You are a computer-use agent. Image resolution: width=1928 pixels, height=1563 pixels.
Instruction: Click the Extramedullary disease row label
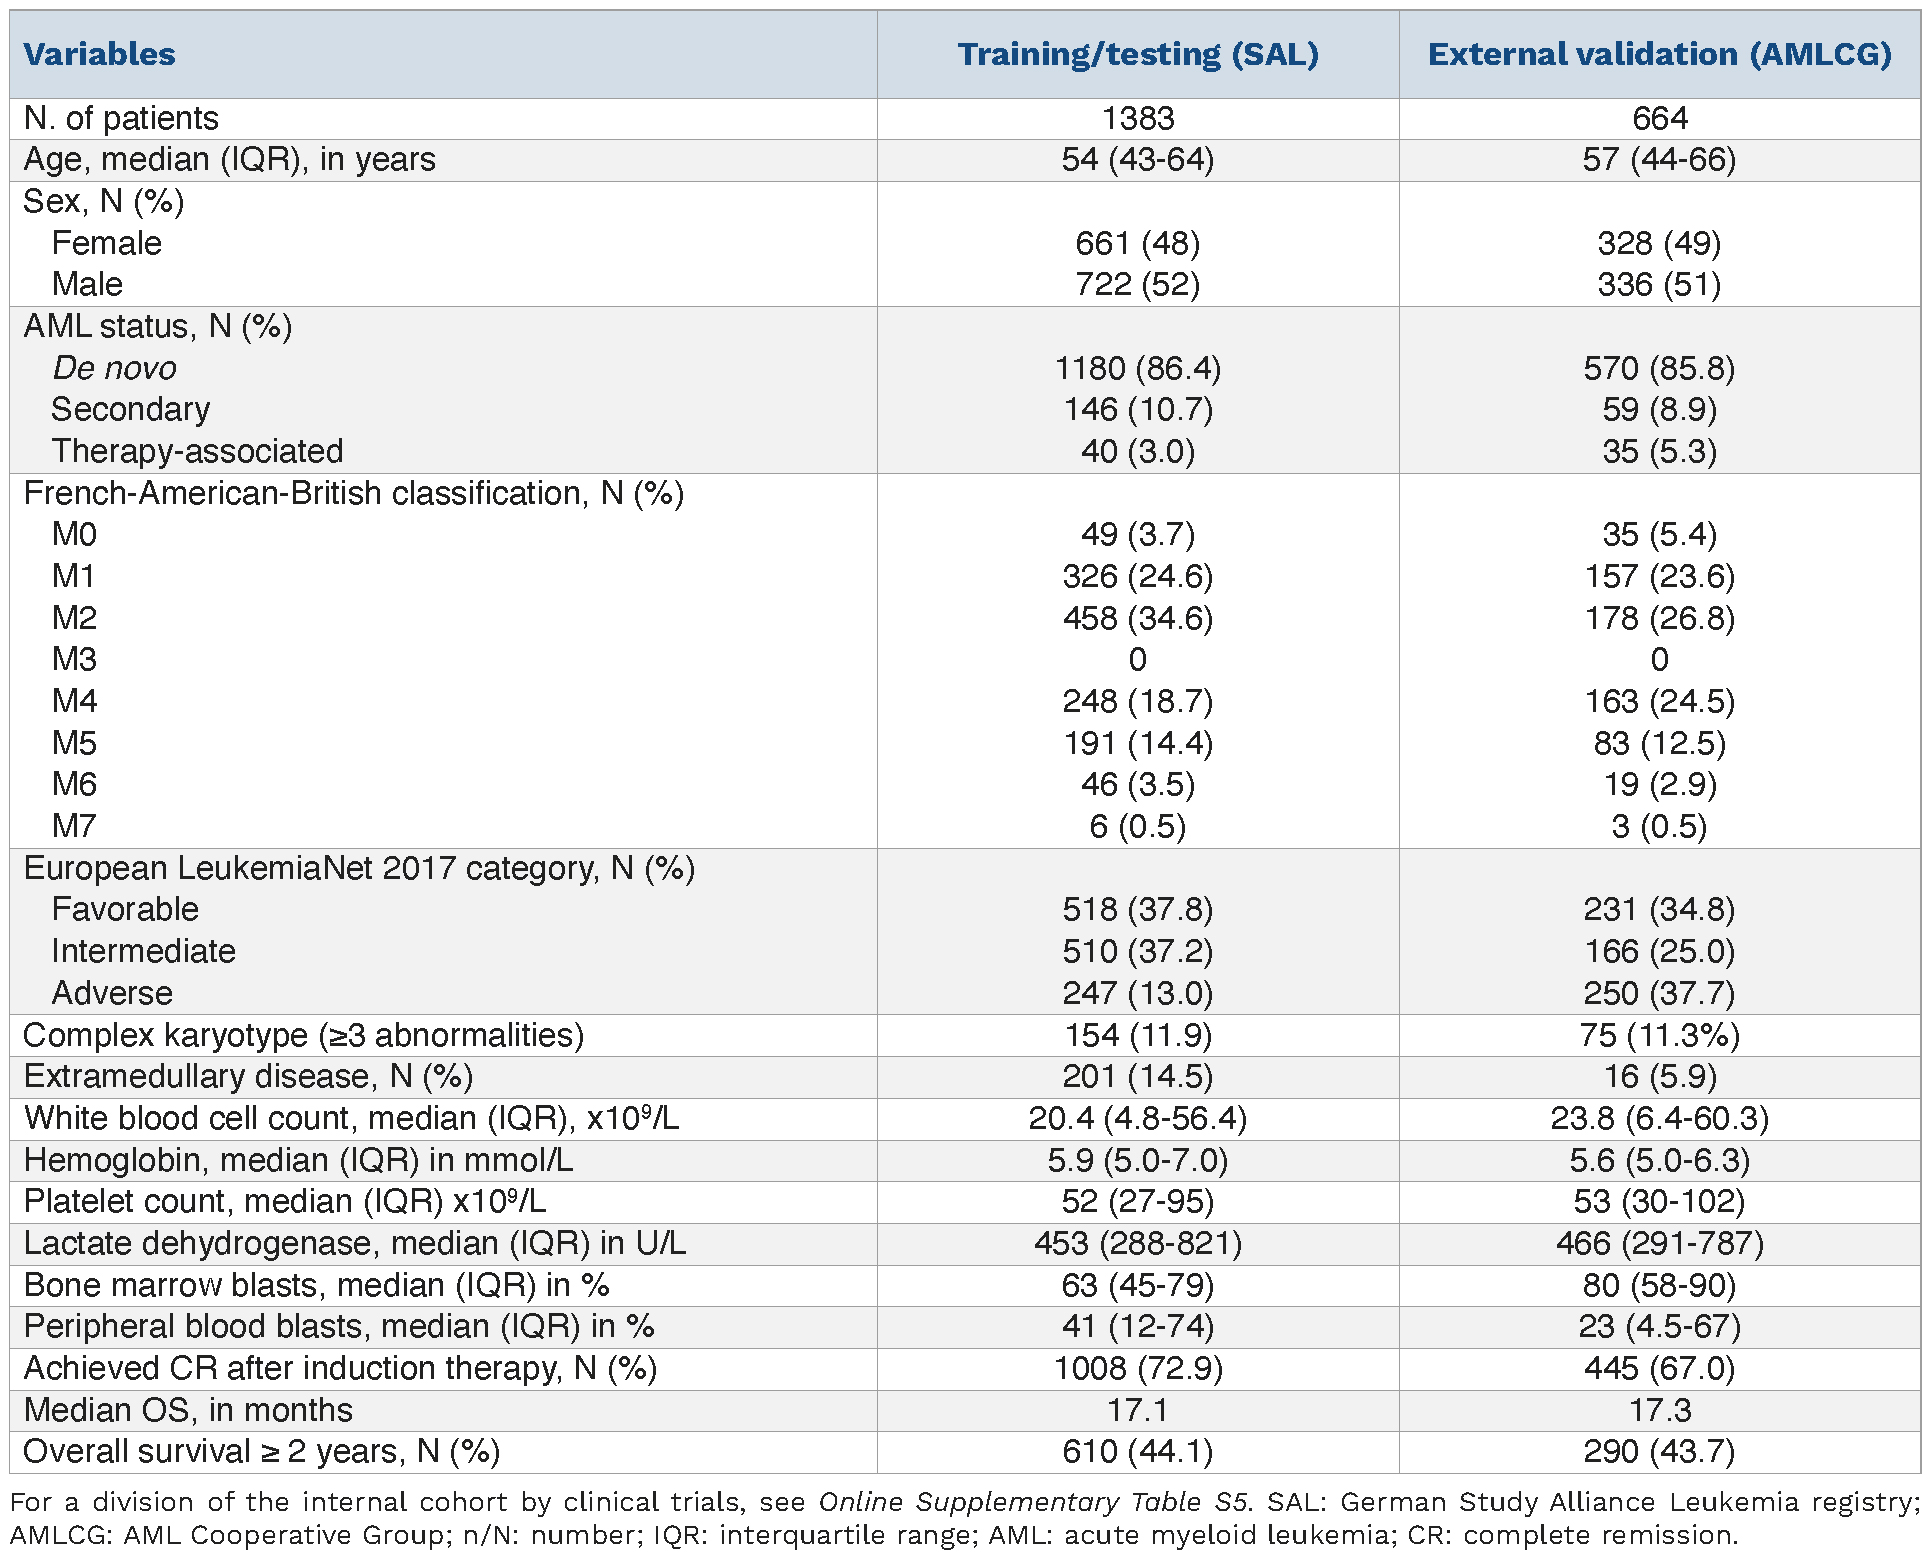(x=248, y=1076)
